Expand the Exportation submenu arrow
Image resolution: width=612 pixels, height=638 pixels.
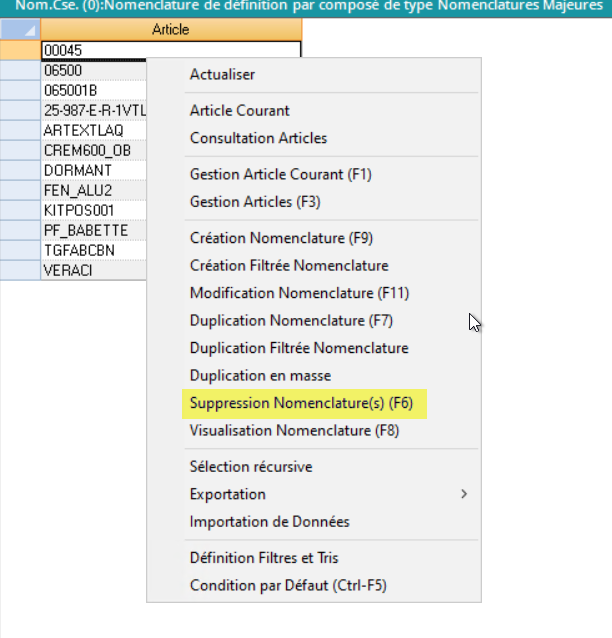(x=464, y=494)
